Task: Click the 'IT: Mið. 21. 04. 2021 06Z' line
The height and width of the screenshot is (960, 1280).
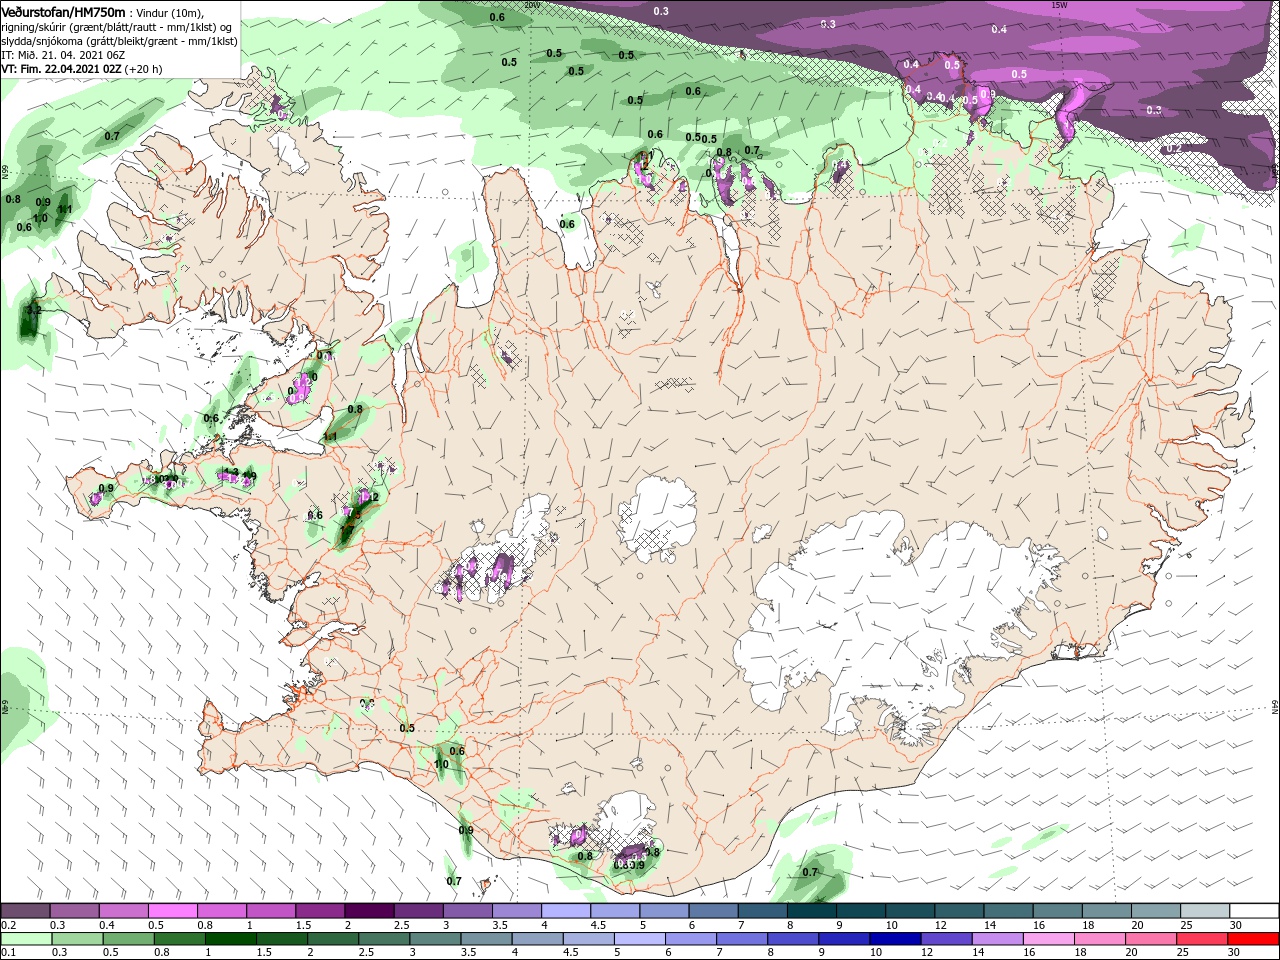Action: click(64, 55)
